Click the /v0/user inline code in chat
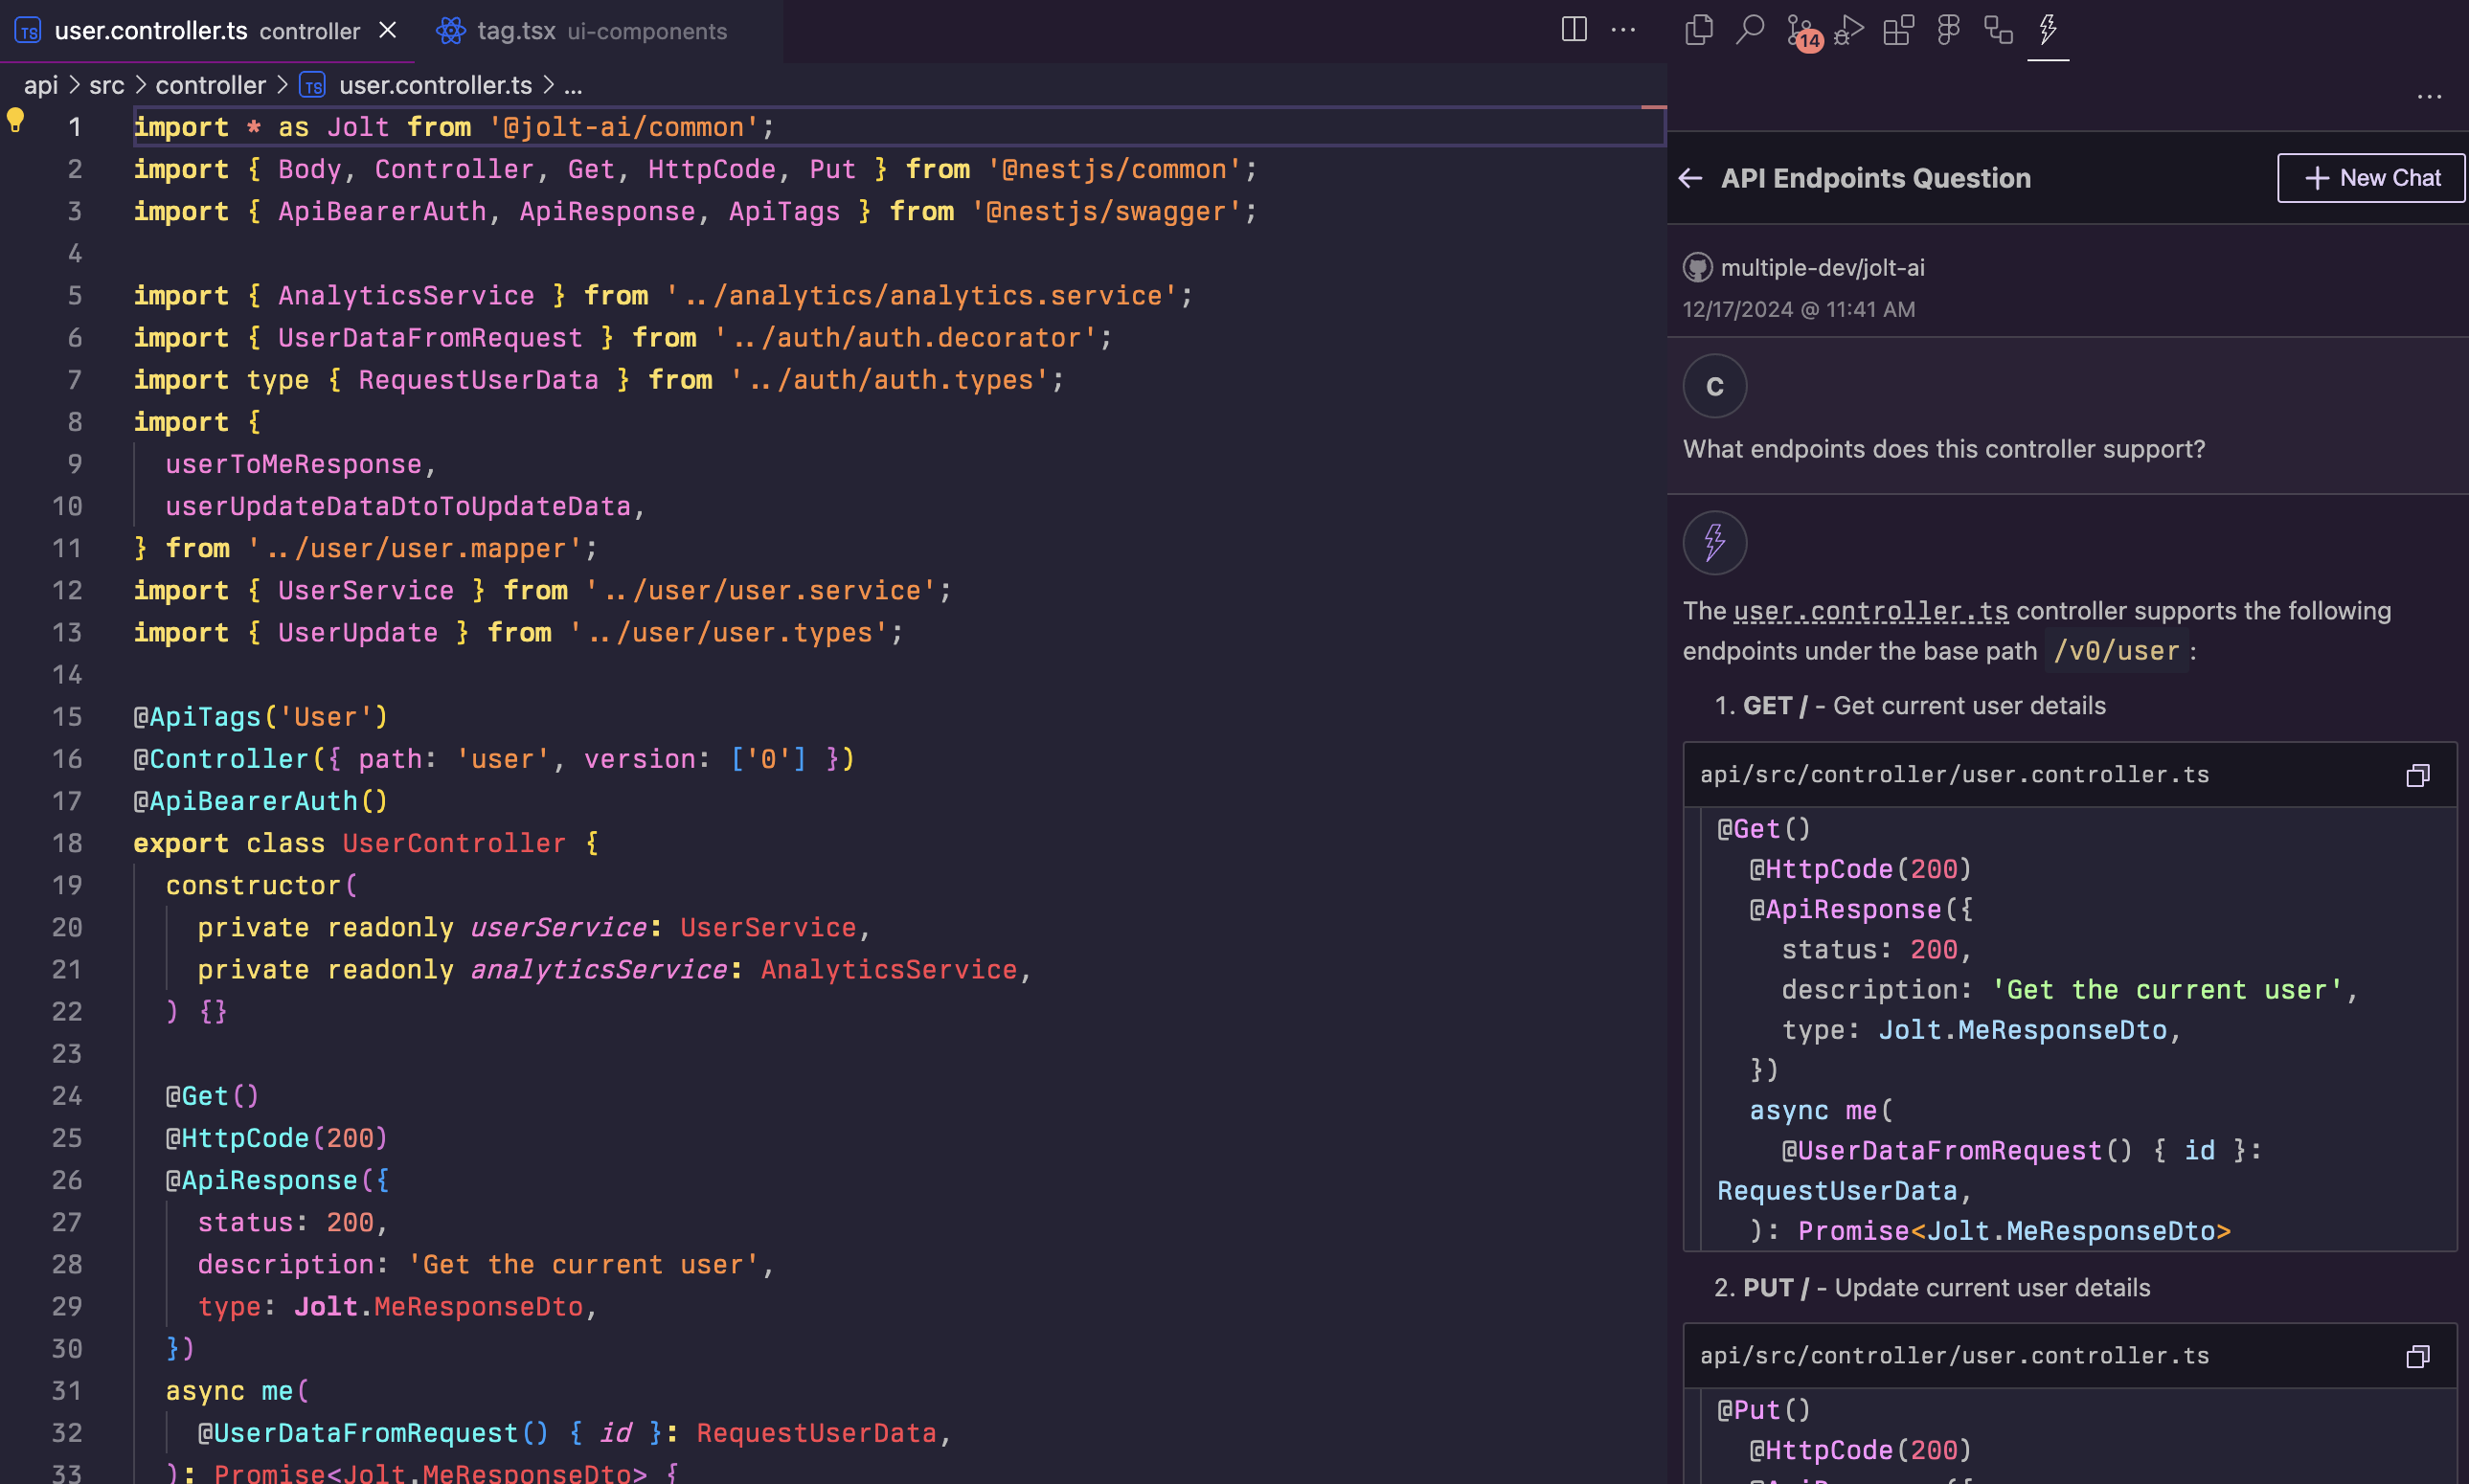 [2116, 651]
